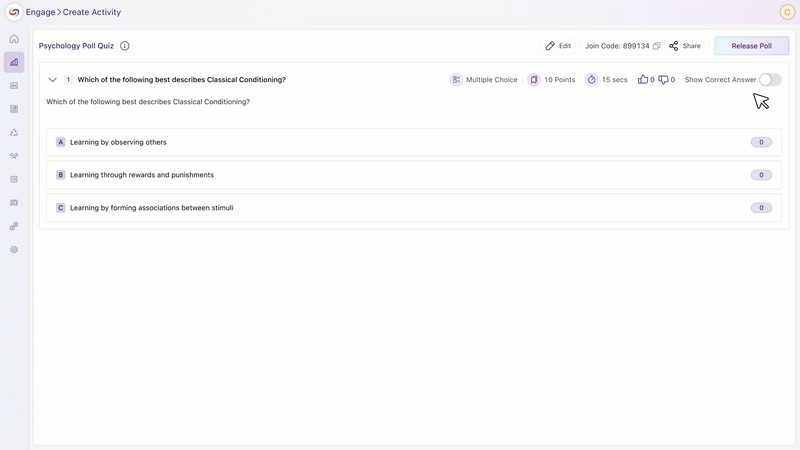Toggle the Show Correct Answer switch
The image size is (800, 450).
click(x=769, y=80)
